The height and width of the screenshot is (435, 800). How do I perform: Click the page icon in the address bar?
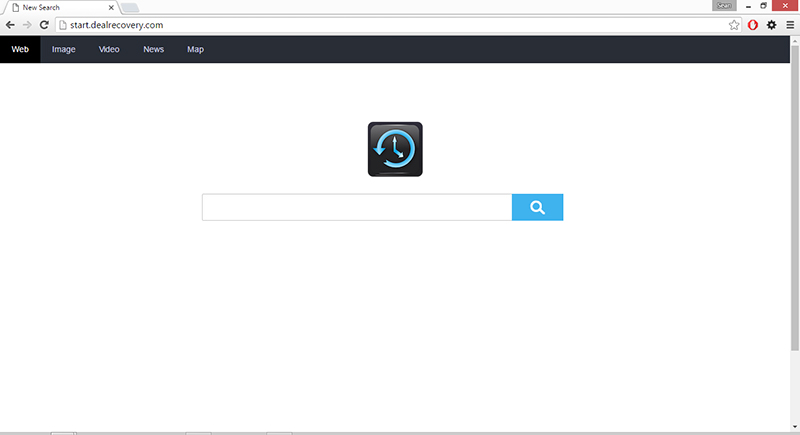click(x=63, y=25)
